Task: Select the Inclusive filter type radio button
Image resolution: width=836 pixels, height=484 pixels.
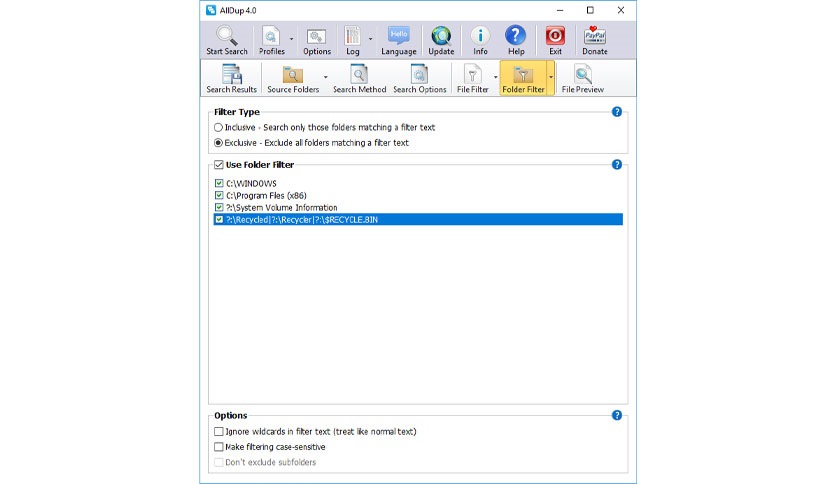Action: click(x=219, y=128)
